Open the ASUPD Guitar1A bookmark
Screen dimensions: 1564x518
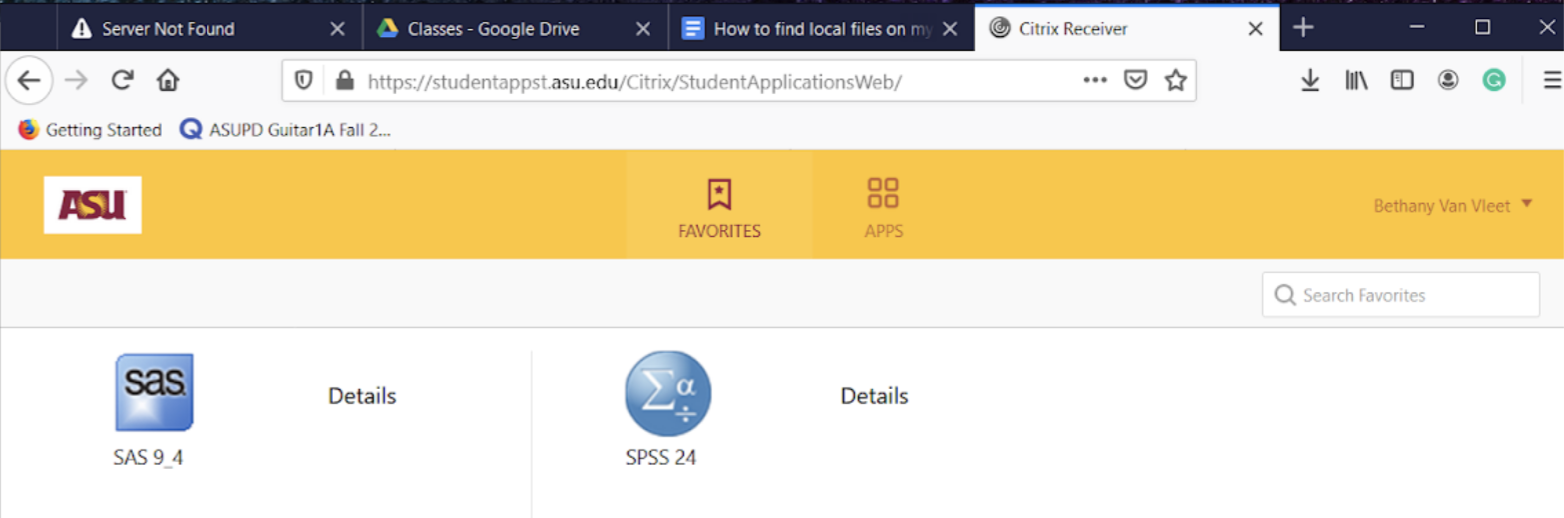tap(286, 130)
